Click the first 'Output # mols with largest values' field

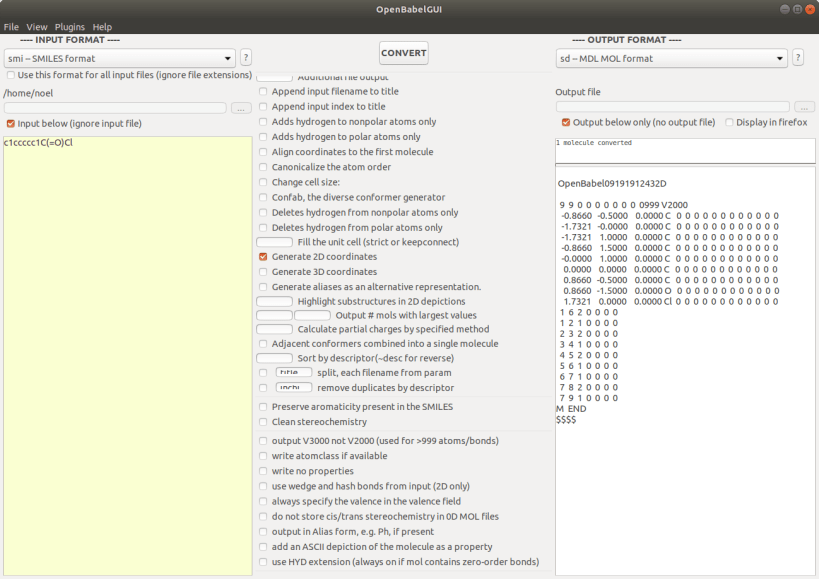274,315
